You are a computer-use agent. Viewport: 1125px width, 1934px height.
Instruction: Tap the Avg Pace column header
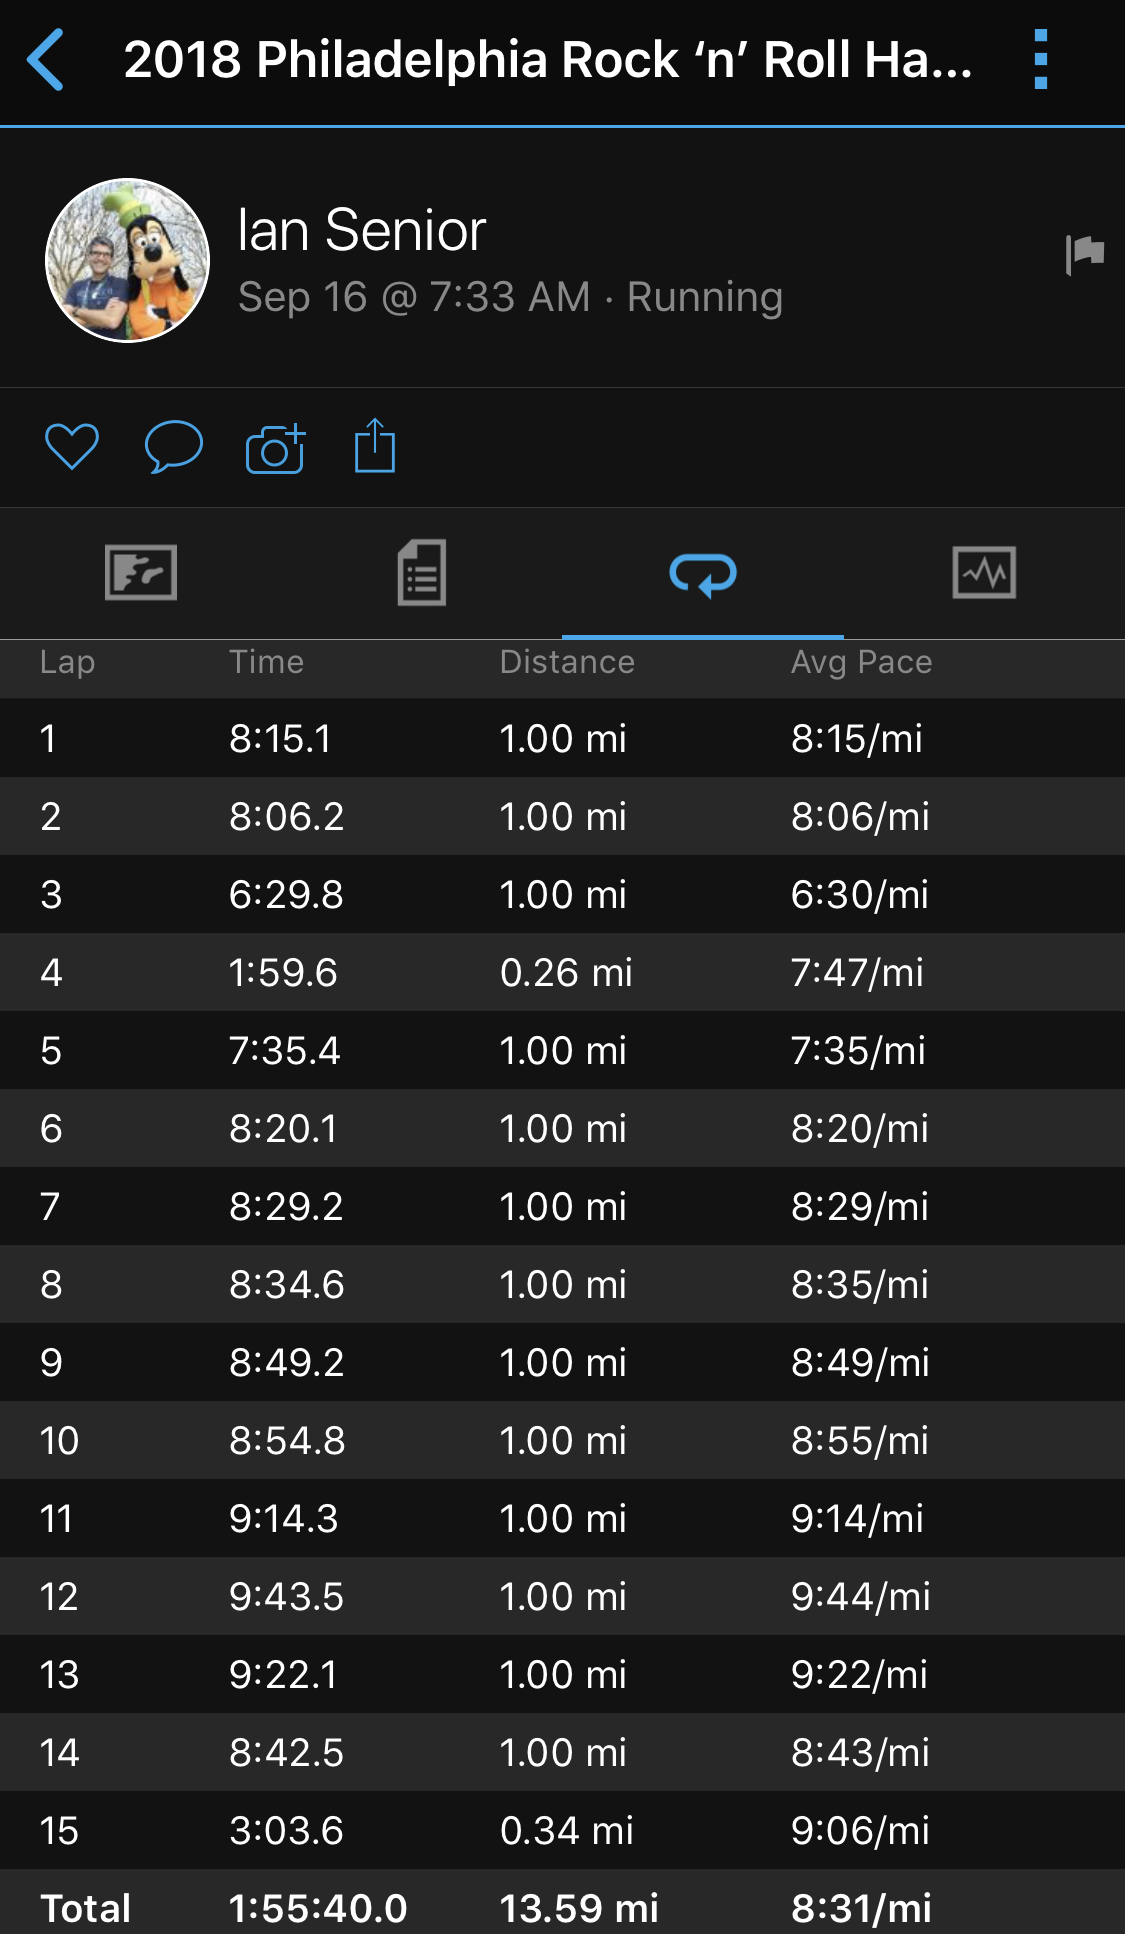coord(861,662)
